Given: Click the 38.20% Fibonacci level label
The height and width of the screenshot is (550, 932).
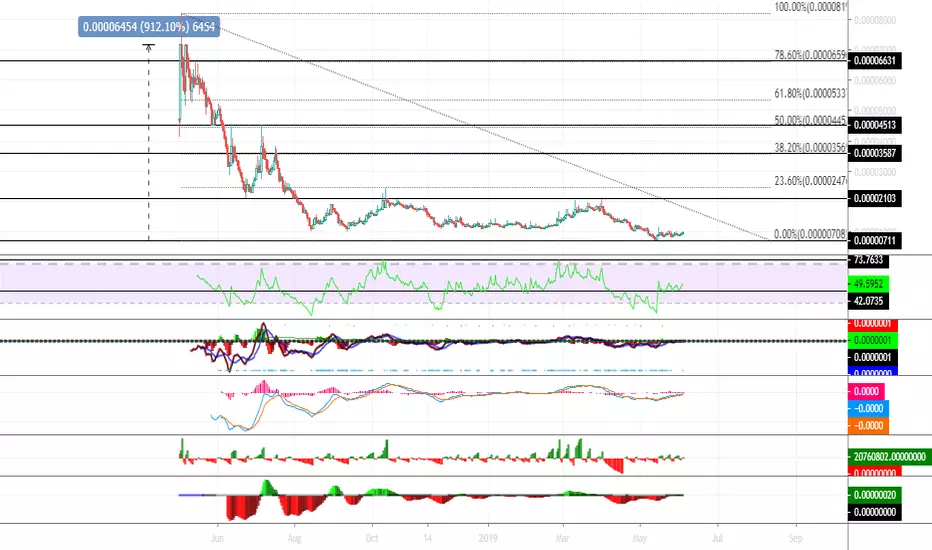Looking at the screenshot, I should [810, 147].
